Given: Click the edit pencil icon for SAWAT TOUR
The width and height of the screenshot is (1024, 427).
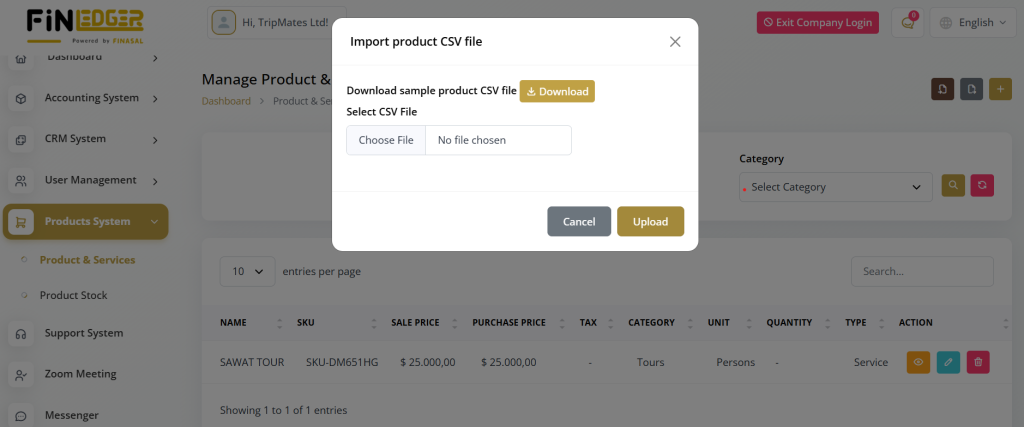Looking at the screenshot, I should tap(948, 362).
